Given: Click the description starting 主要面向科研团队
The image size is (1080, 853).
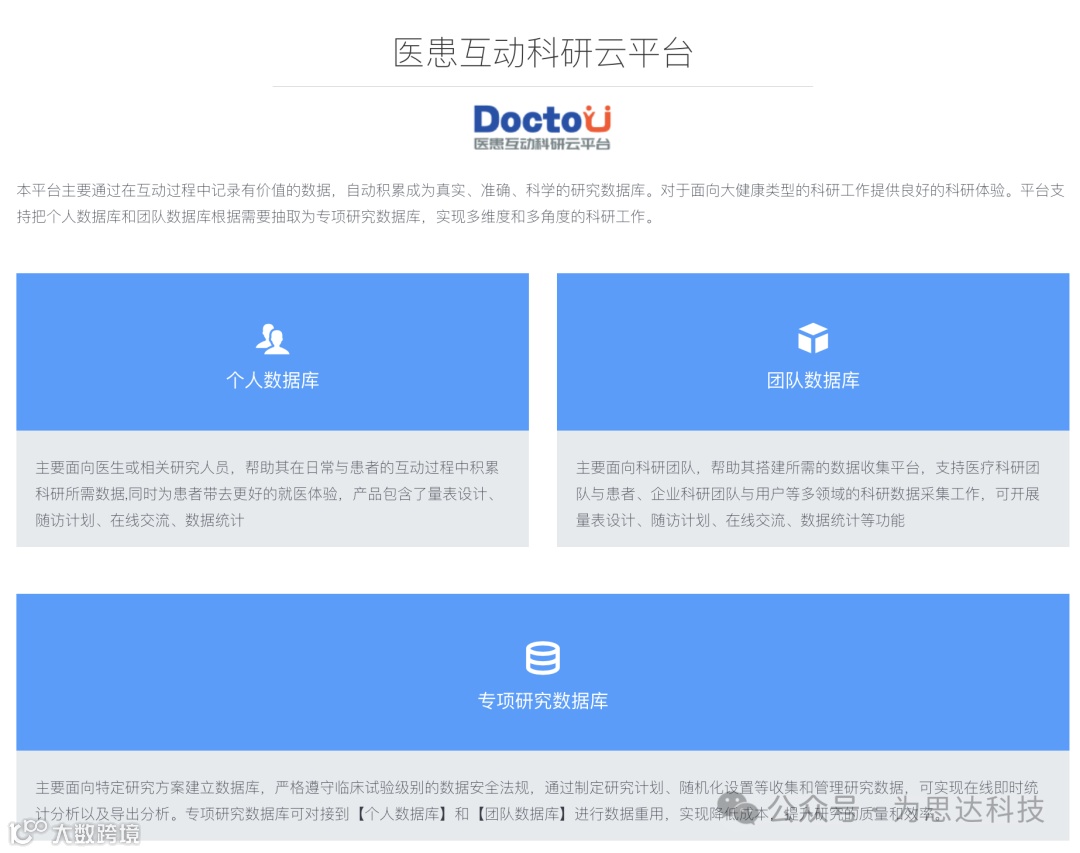Looking at the screenshot, I should [x=808, y=494].
